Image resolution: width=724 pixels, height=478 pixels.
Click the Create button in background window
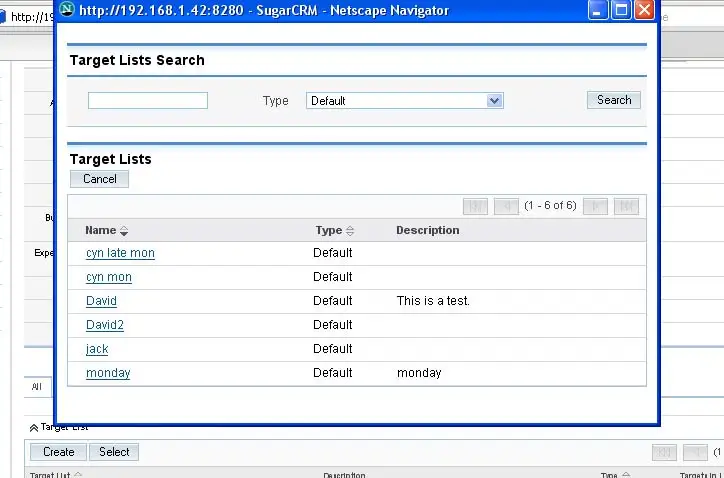click(x=58, y=452)
